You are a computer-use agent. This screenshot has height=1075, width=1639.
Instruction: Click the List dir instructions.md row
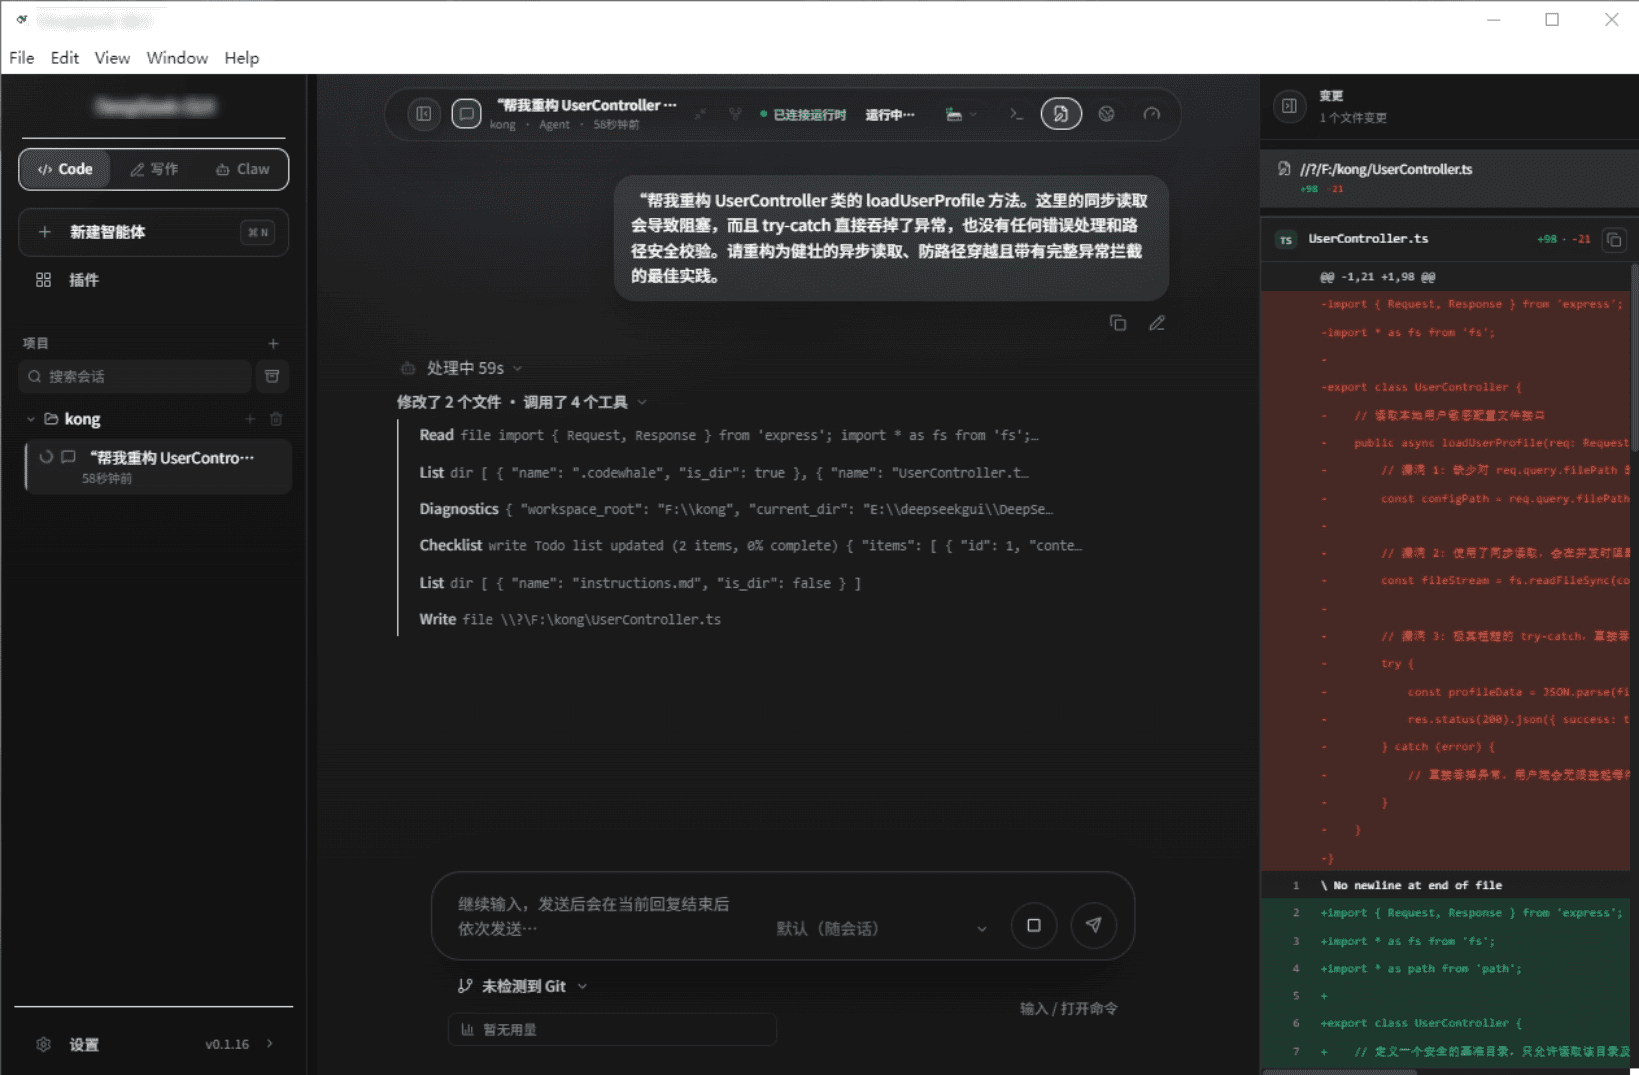click(x=640, y=582)
